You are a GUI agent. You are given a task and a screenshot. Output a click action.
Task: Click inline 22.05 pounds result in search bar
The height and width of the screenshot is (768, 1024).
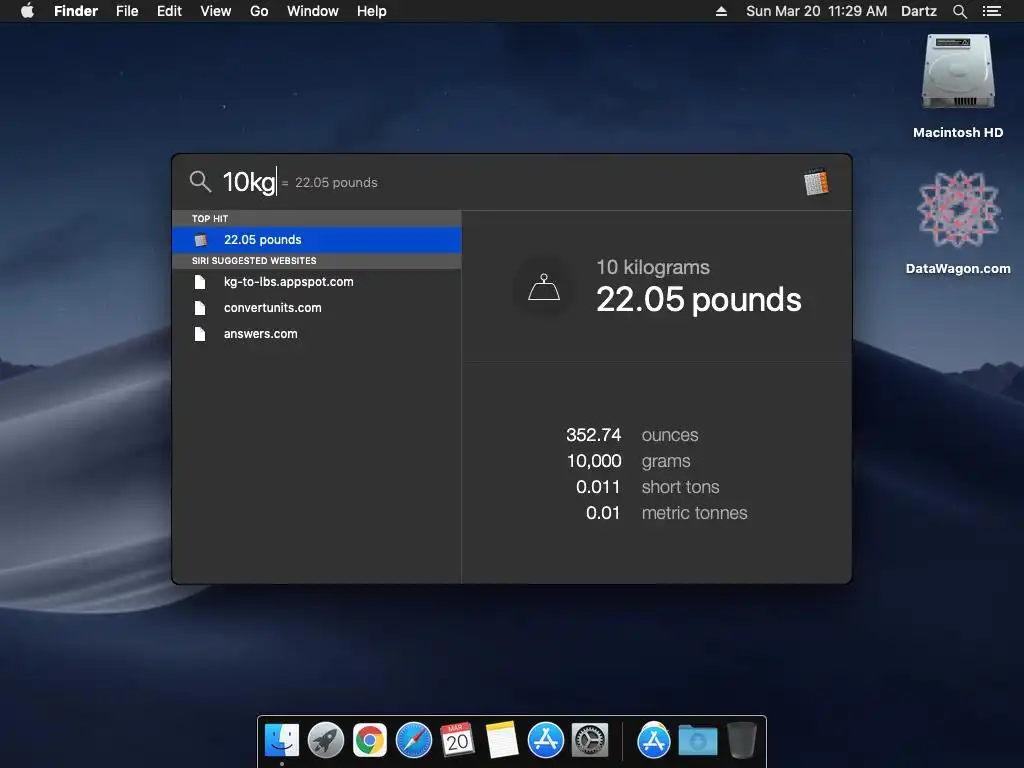(x=336, y=183)
